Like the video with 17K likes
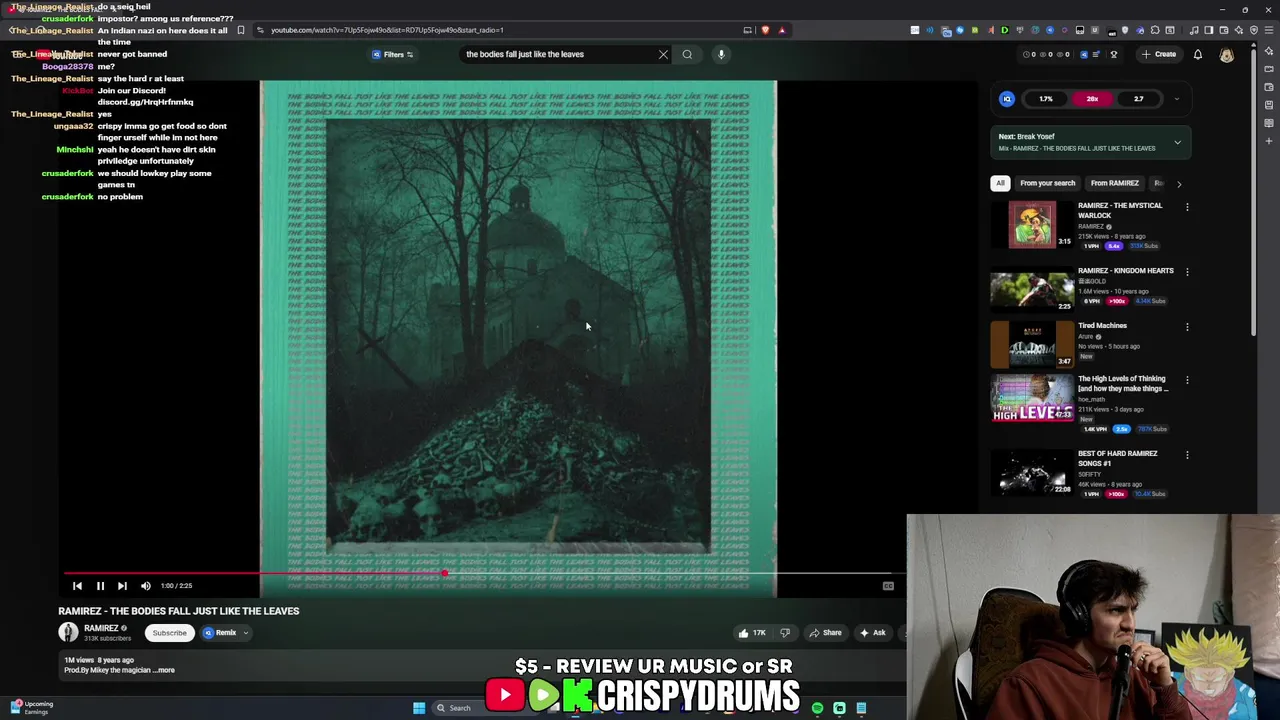1280x720 pixels. pyautogui.click(x=752, y=633)
